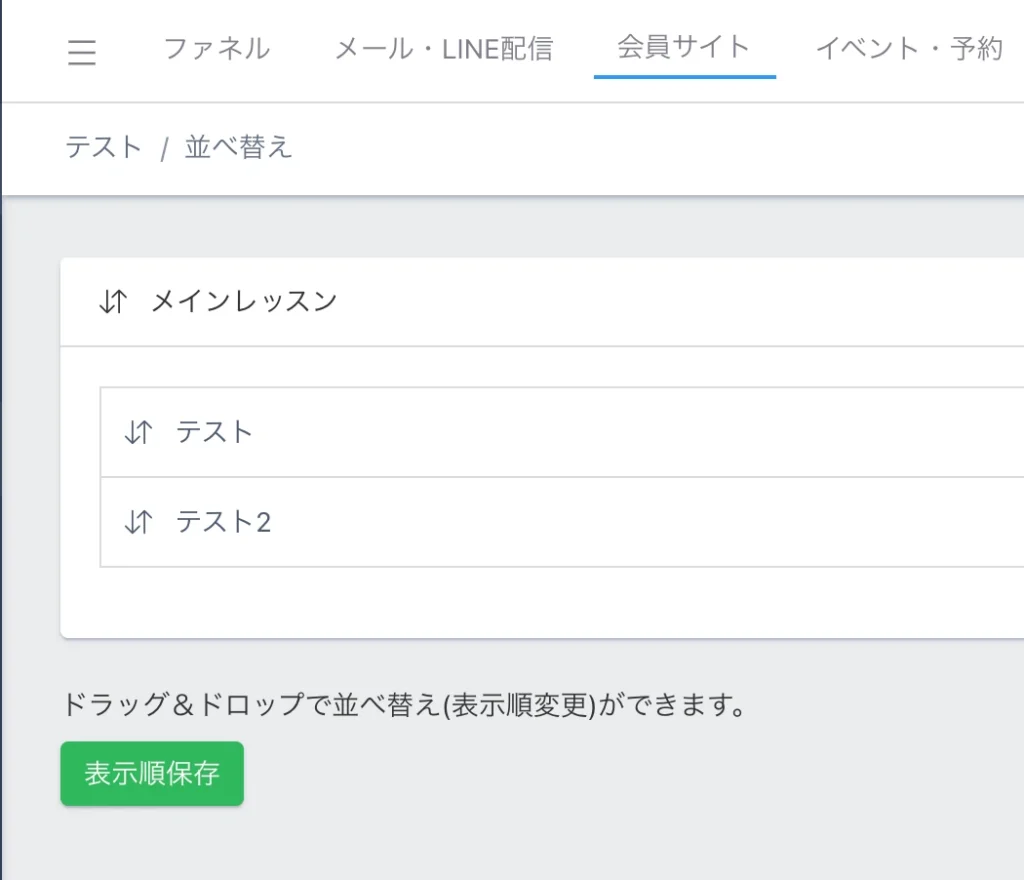The image size is (1024, 880).
Task: Open the ファネル tab
Action: (x=217, y=49)
